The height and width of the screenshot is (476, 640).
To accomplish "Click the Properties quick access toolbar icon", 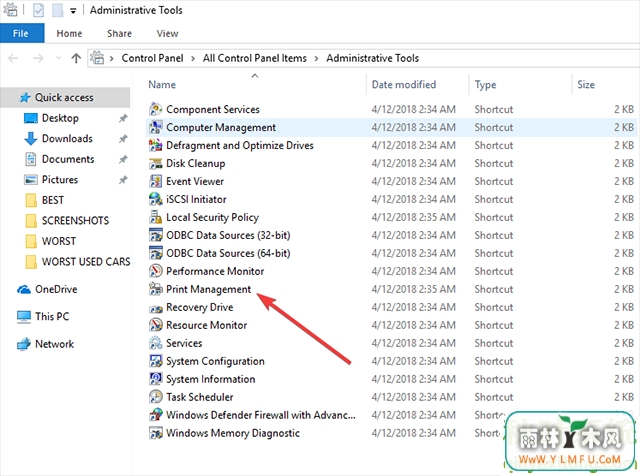I will coord(38,10).
